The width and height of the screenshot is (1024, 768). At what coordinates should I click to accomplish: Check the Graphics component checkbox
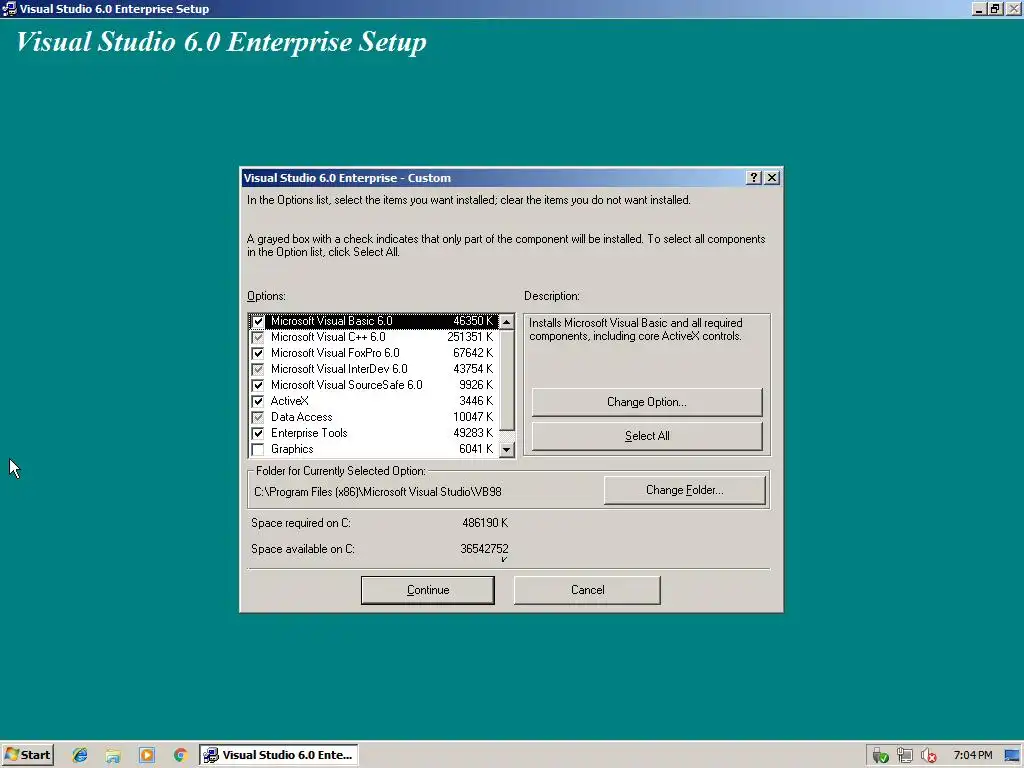click(258, 449)
